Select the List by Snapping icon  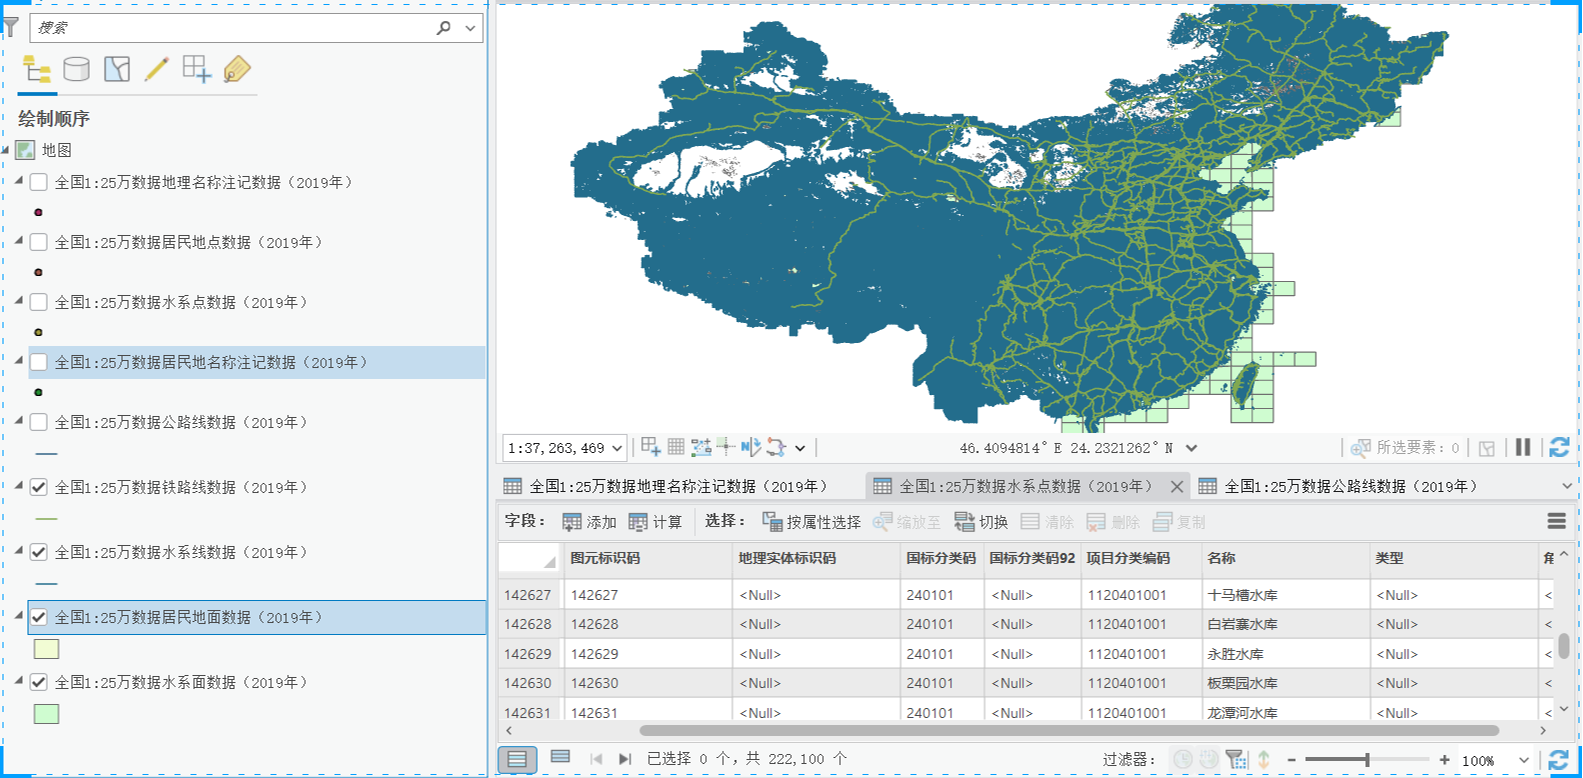197,69
